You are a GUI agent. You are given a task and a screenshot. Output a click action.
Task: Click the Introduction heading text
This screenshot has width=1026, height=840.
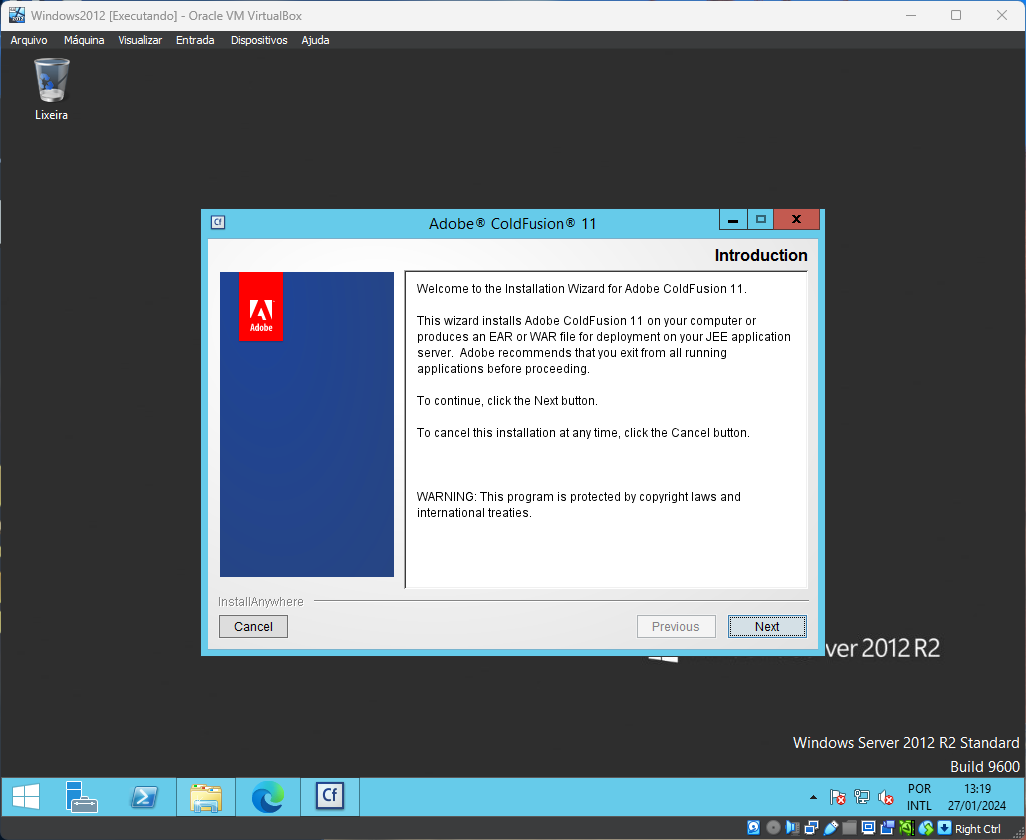point(761,255)
